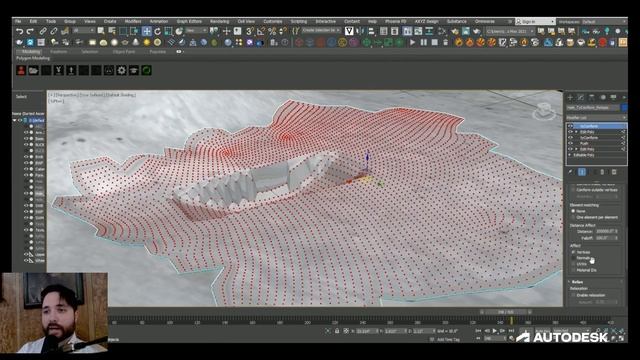Collapse the scene explorer root node

(15, 120)
